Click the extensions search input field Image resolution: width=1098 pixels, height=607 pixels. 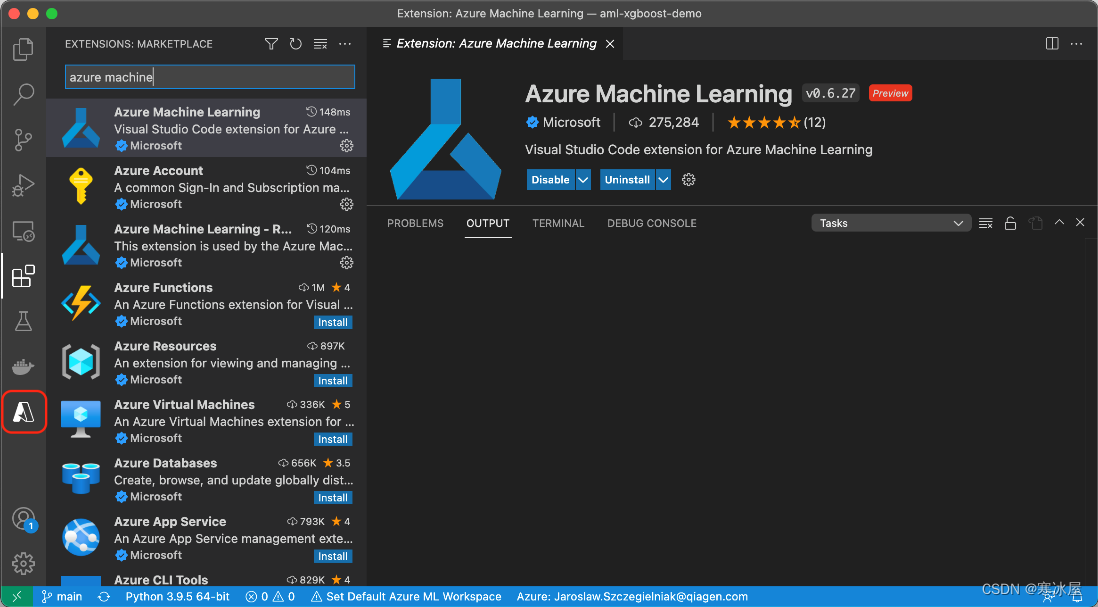pyautogui.click(x=210, y=77)
